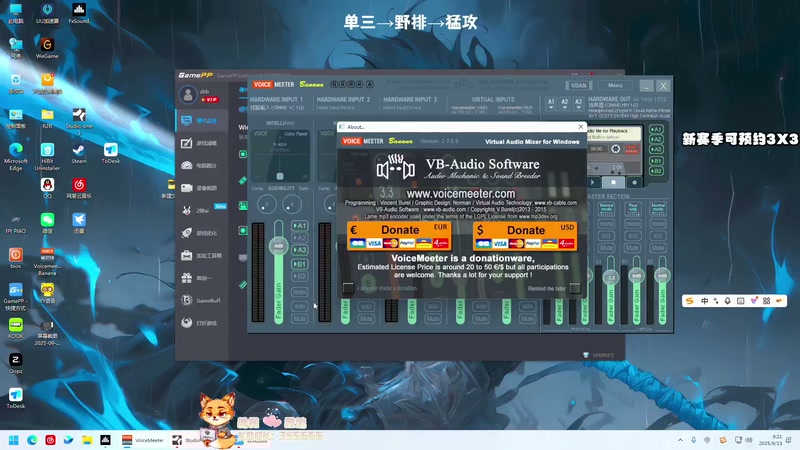Screen dimensions: 800x450
Task: Click the Donate USD button
Action: [x=525, y=236]
